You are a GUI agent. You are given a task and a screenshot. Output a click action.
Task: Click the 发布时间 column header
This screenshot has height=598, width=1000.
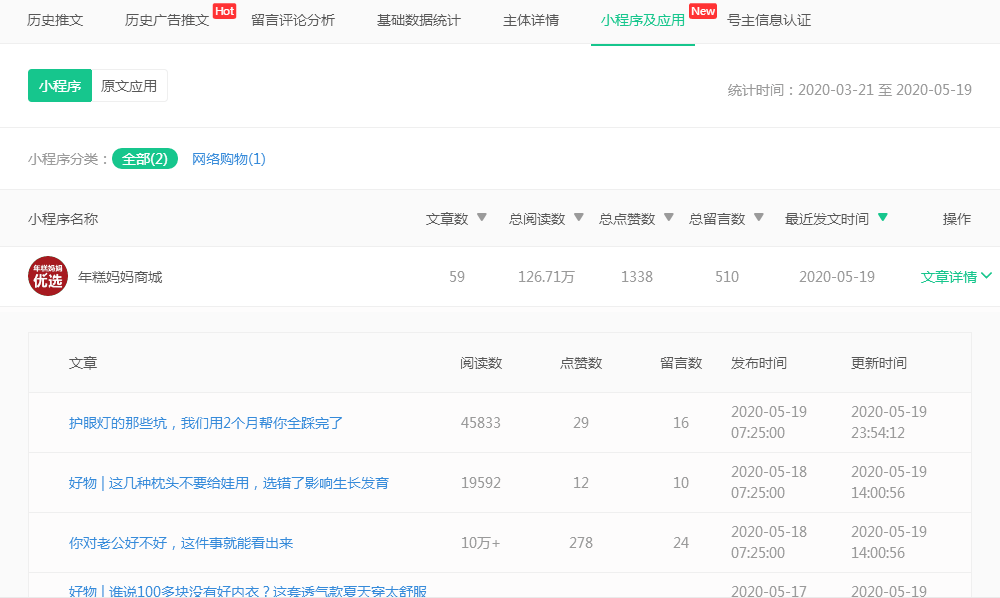pyautogui.click(x=758, y=363)
